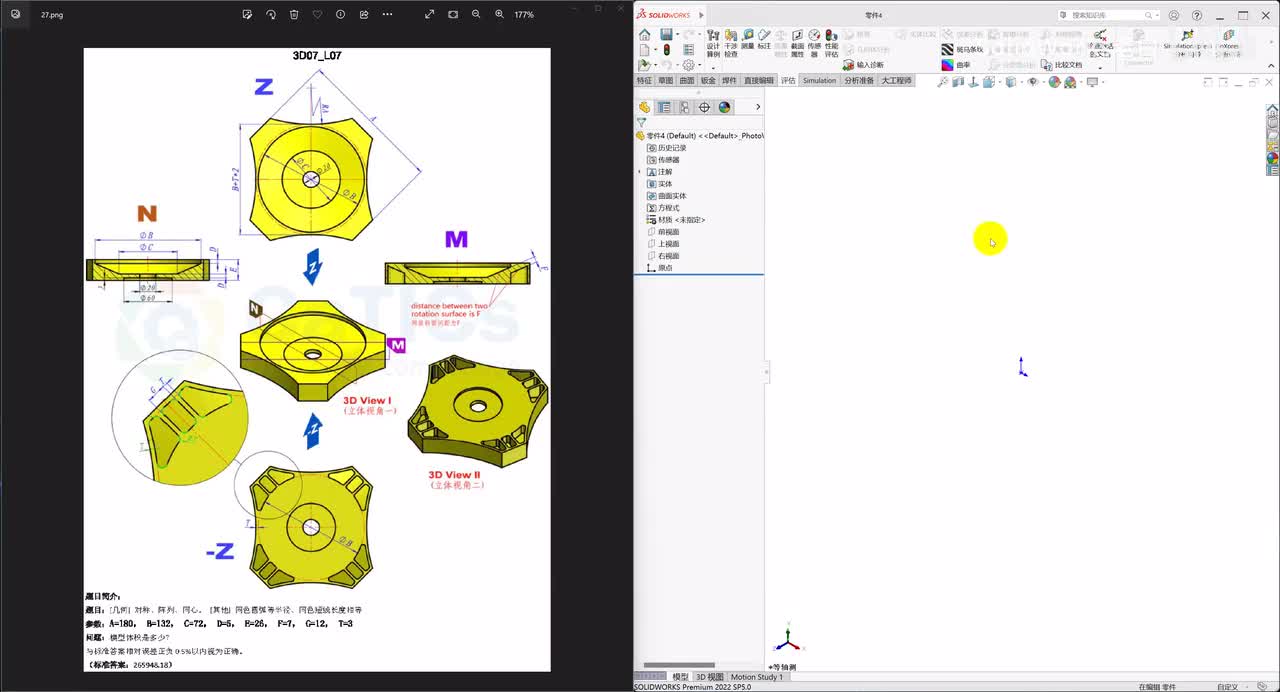Enter full screen in Photos viewer
The image size is (1280, 692).
point(429,14)
